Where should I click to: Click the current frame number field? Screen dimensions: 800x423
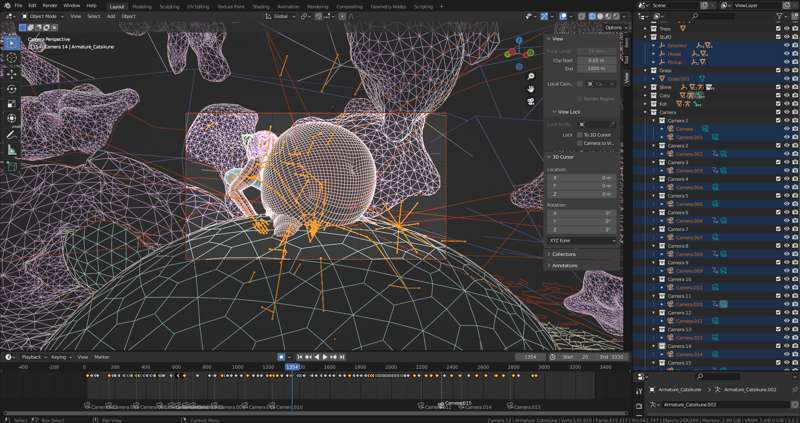pos(531,357)
